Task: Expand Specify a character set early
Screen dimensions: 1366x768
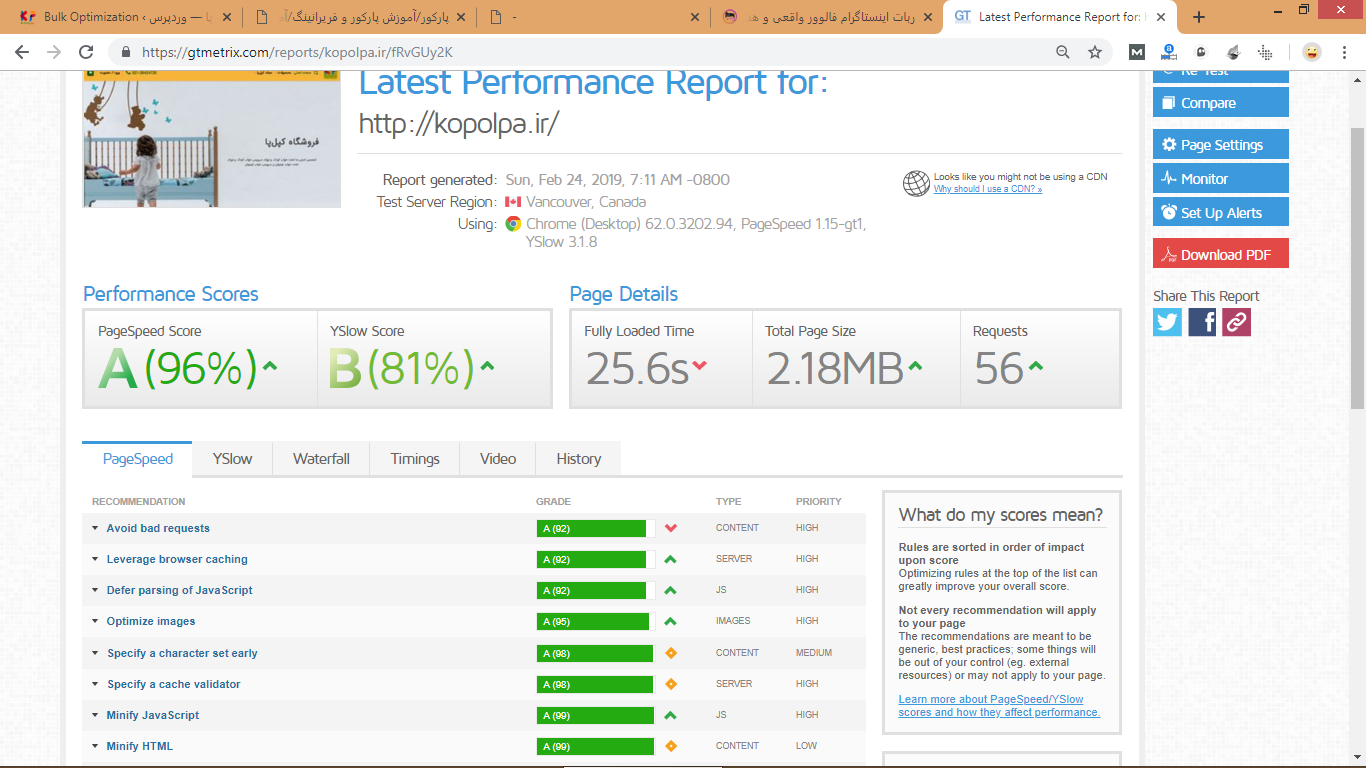Action: click(x=95, y=653)
